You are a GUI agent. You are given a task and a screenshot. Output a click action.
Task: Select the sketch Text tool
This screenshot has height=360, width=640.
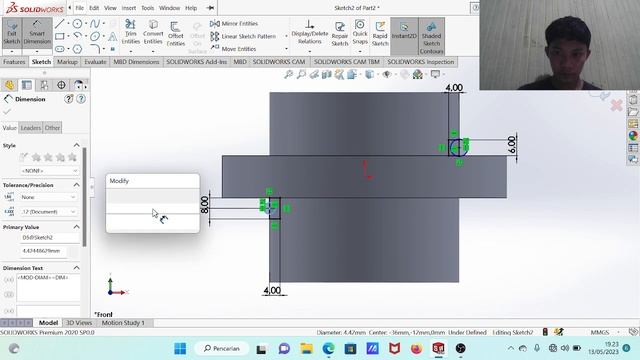113,37
